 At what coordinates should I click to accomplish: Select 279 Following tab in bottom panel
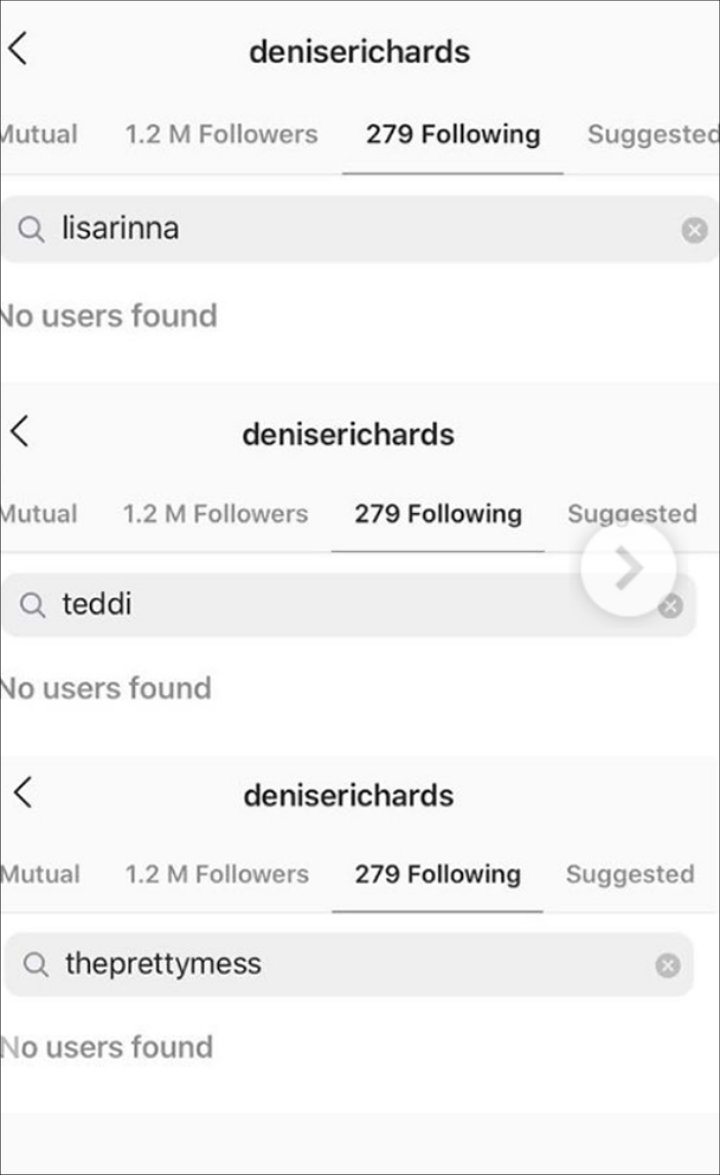(438, 874)
